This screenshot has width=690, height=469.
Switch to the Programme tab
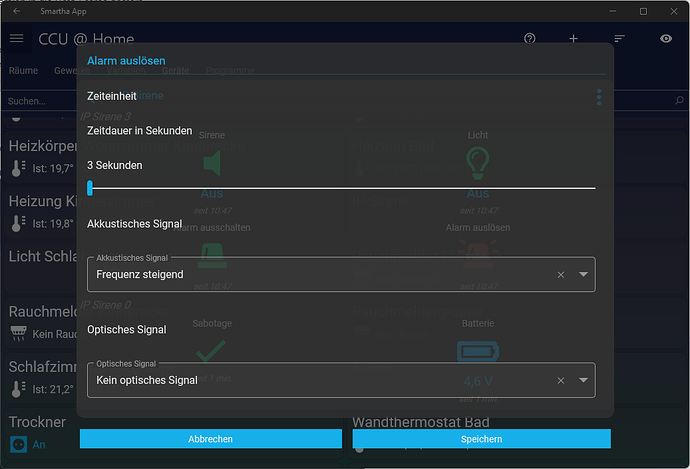point(229,71)
